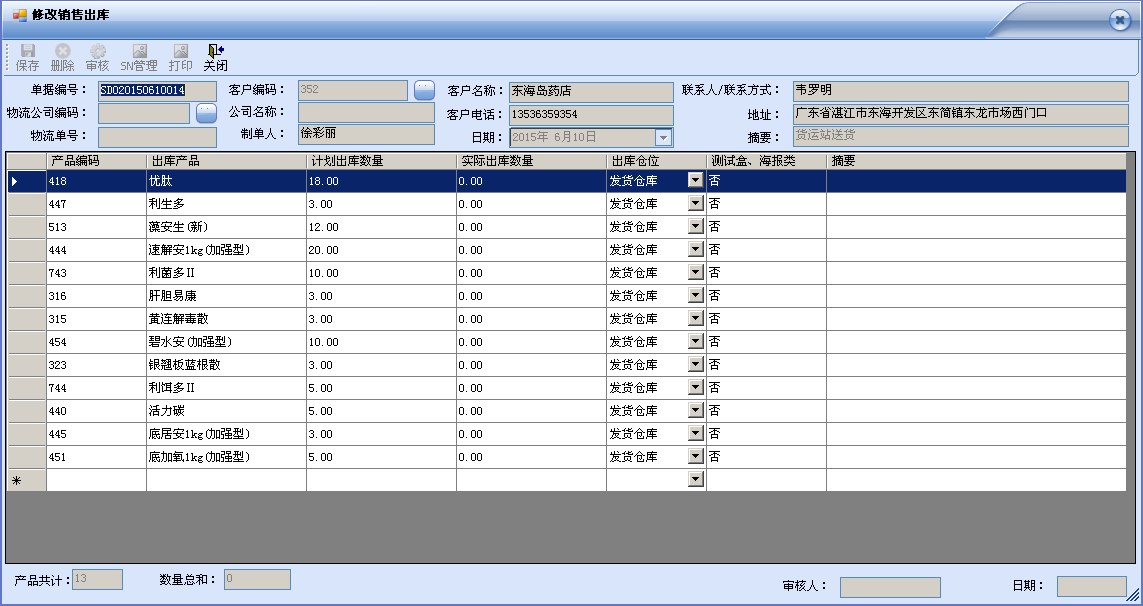Click the 计划出库数量 column header

tap(380, 160)
